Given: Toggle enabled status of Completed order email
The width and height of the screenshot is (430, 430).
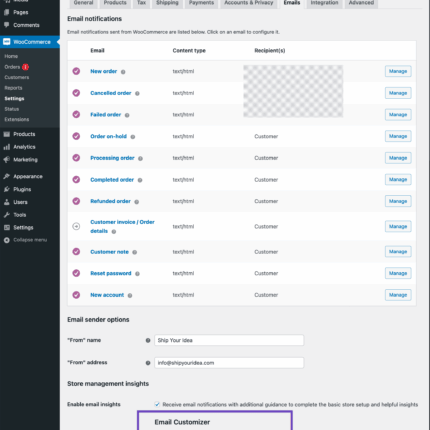Looking at the screenshot, I should pyautogui.click(x=76, y=179).
